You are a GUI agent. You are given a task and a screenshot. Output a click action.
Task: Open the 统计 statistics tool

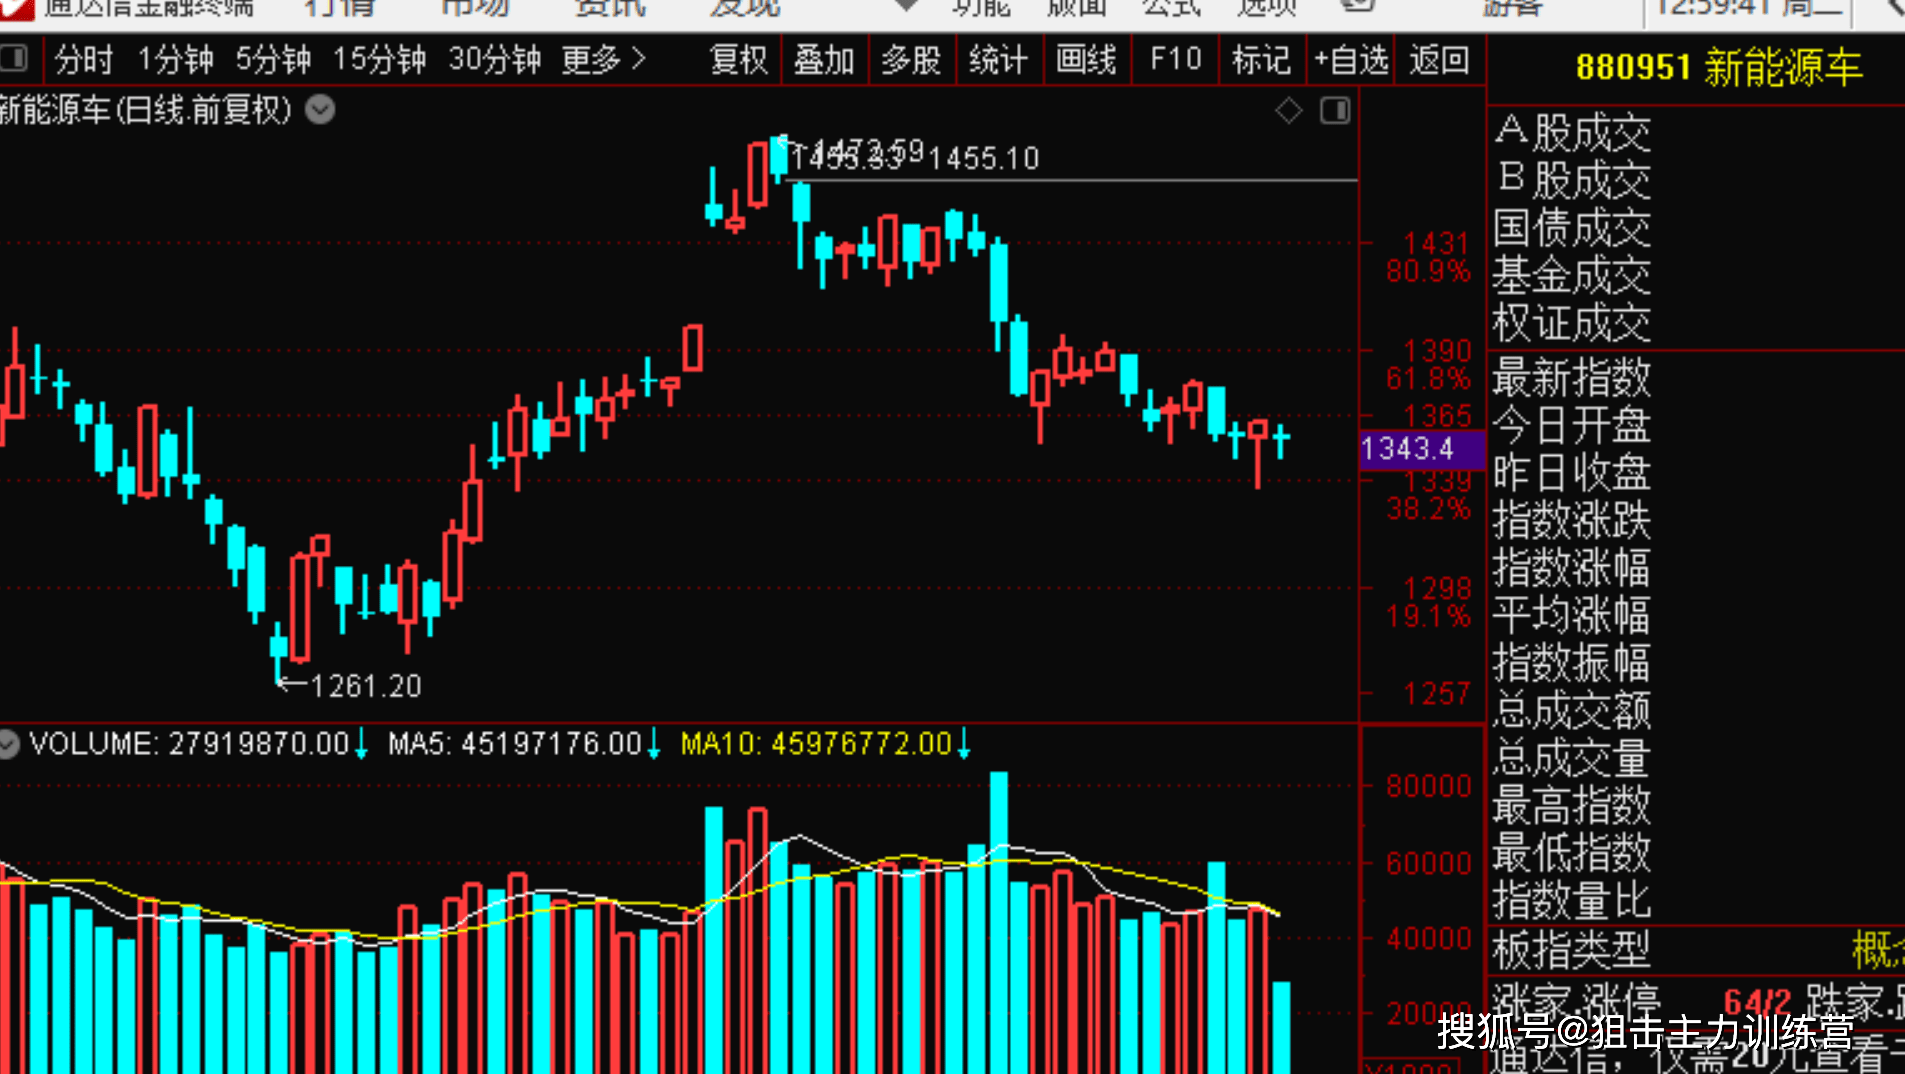tap(998, 60)
